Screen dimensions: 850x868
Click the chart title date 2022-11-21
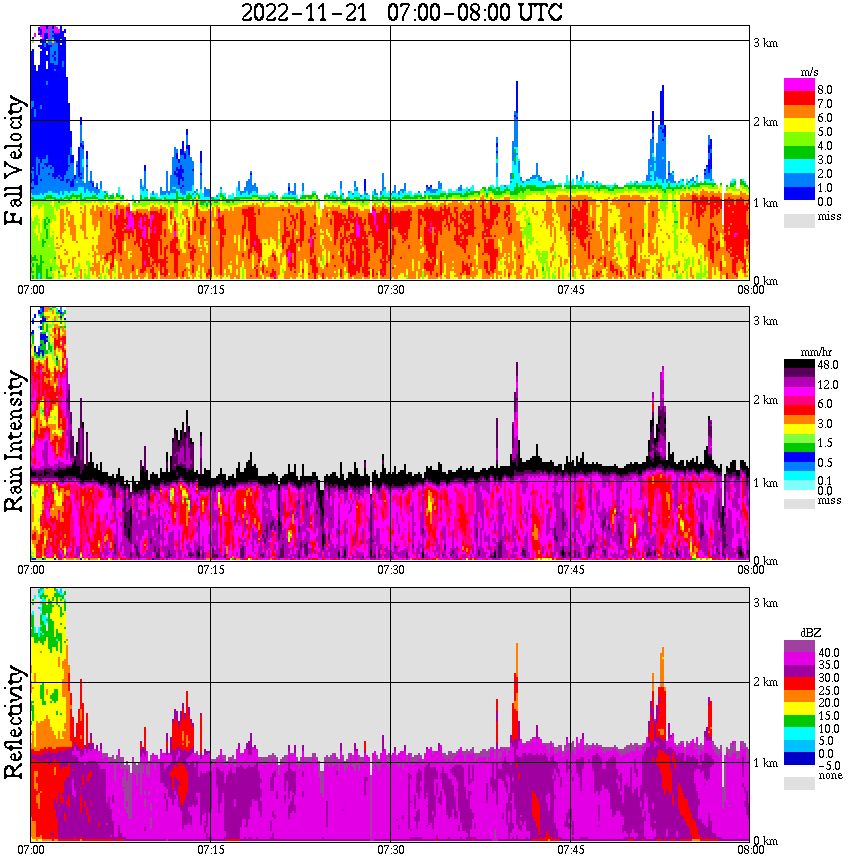[304, 12]
